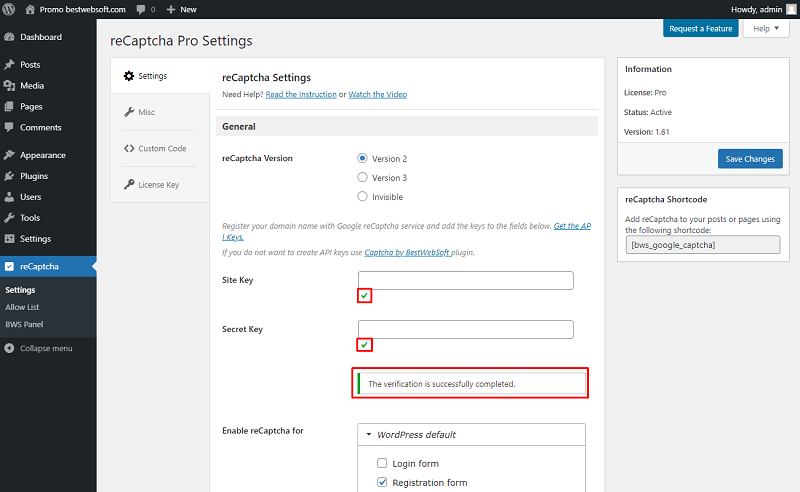800x492 pixels.
Task: Click the 'License: Pro' text
Action: coord(645,92)
